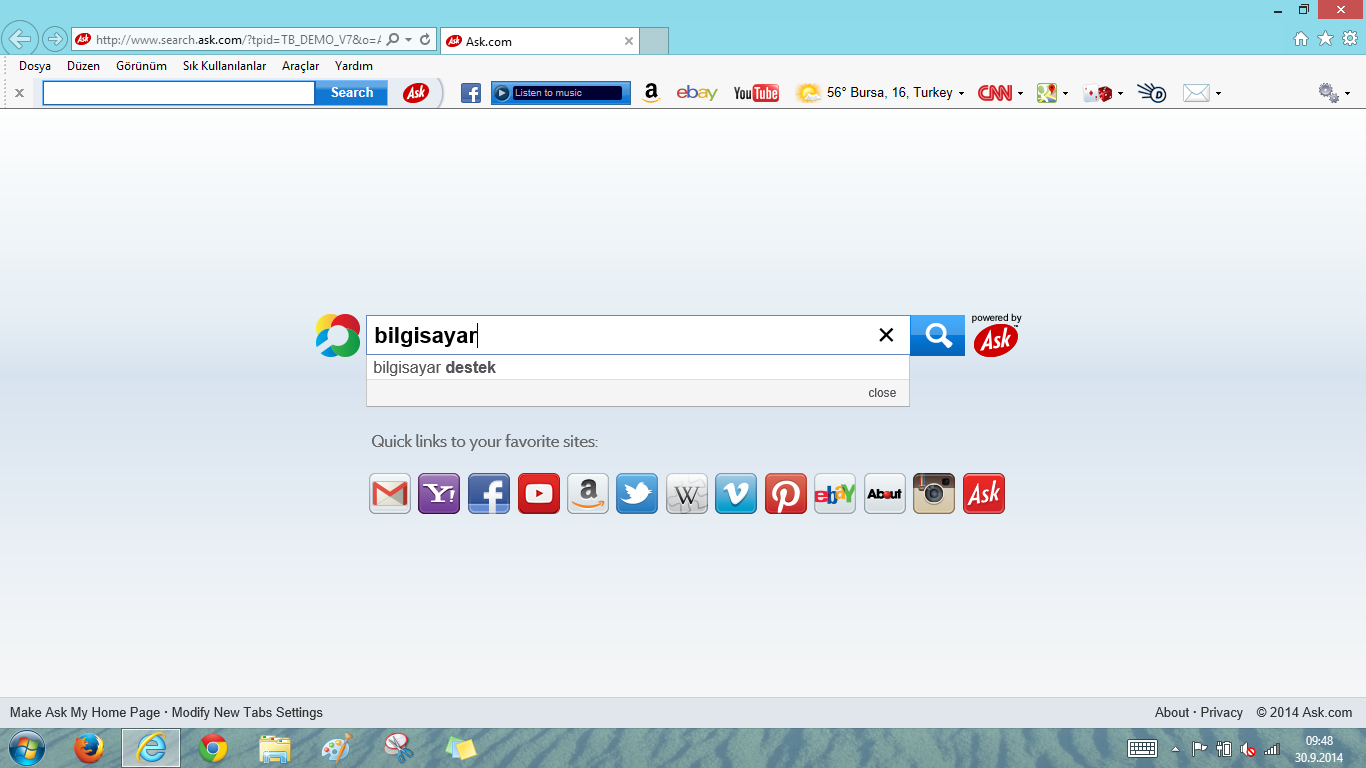Close the Ask toolbar with X
The height and width of the screenshot is (768, 1366).
19,93
